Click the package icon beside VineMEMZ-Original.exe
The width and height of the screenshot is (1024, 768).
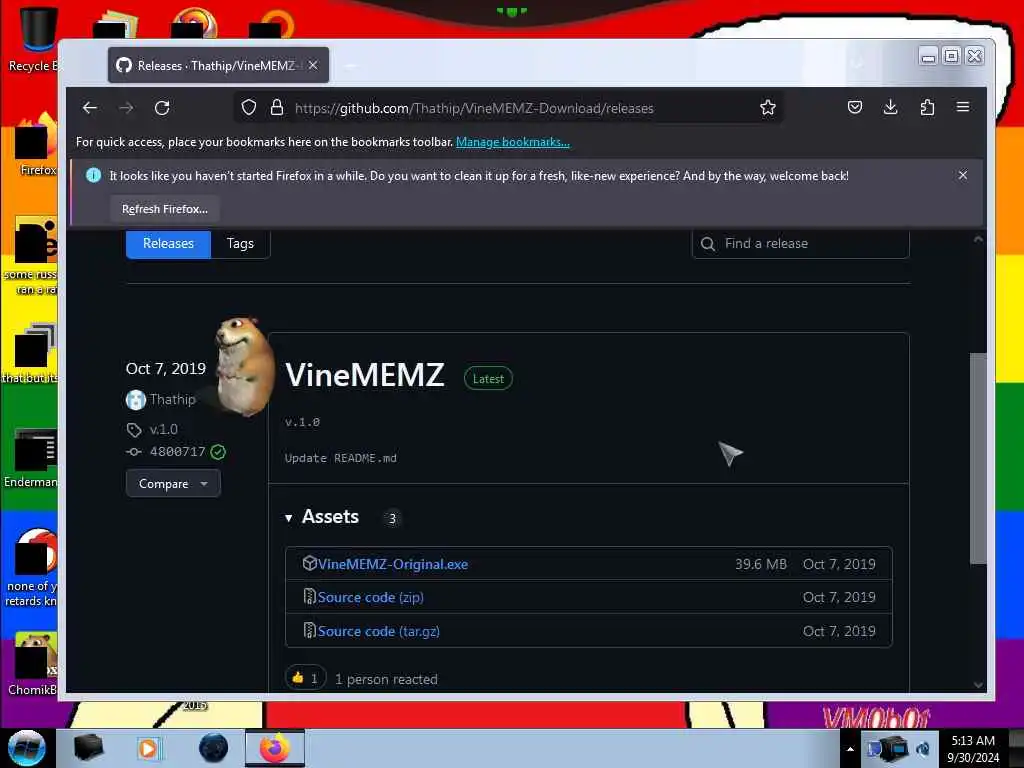310,563
